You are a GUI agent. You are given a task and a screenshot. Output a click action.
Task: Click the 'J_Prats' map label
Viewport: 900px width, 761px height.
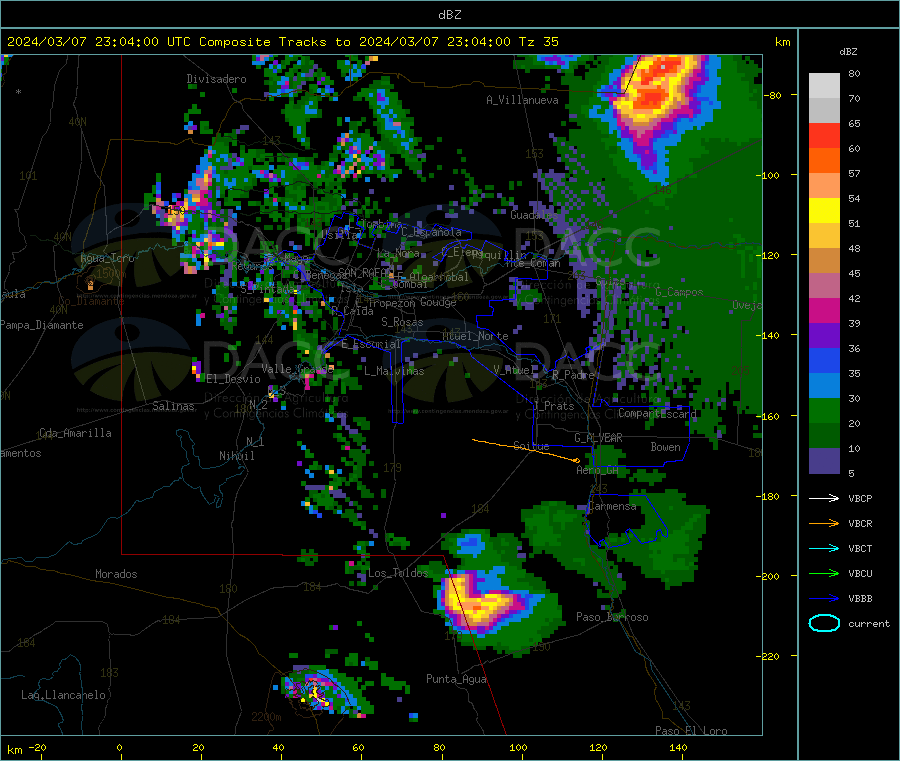pyautogui.click(x=554, y=406)
